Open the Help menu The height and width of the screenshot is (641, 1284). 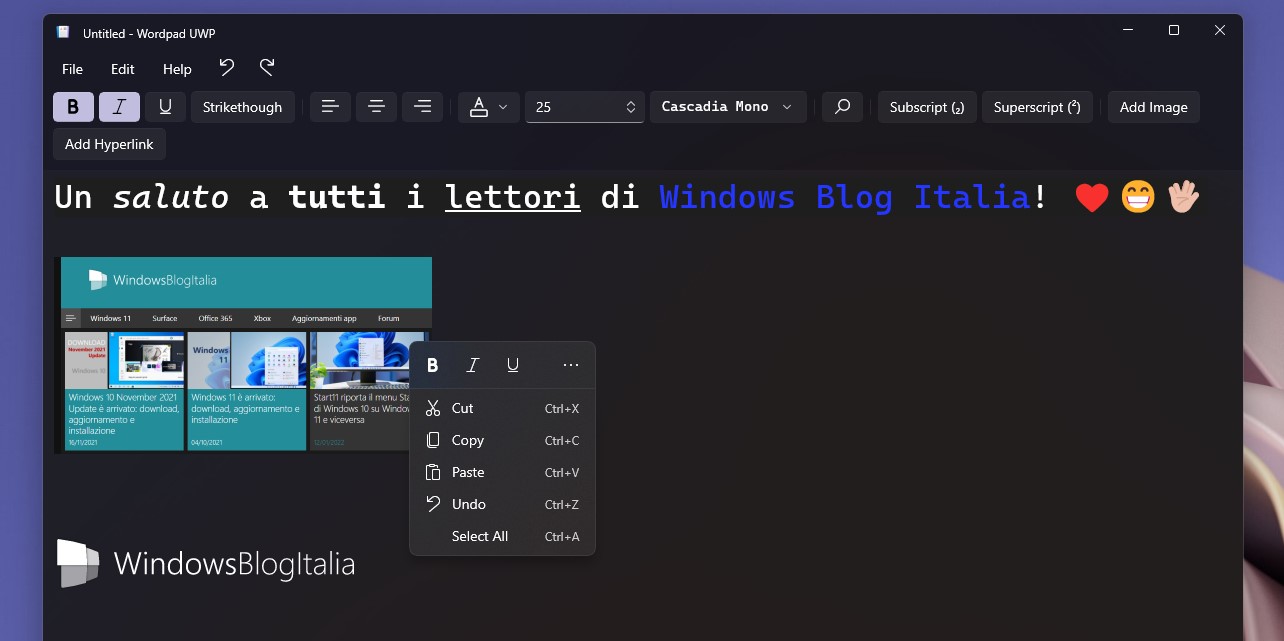point(177,69)
